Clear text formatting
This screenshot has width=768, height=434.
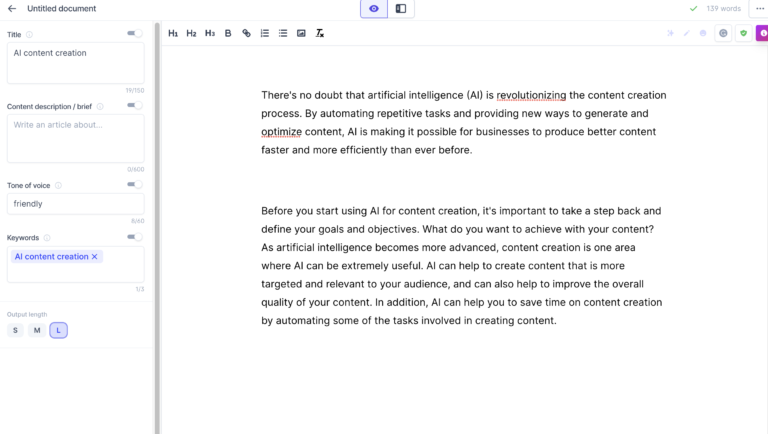(x=319, y=33)
